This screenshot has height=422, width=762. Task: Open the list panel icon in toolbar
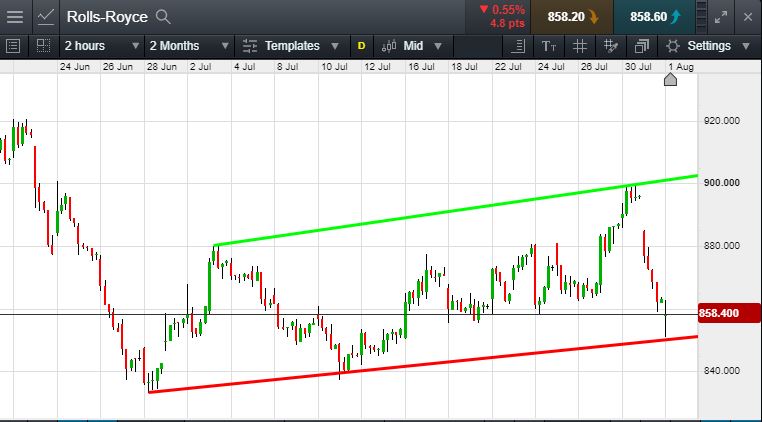(13, 46)
